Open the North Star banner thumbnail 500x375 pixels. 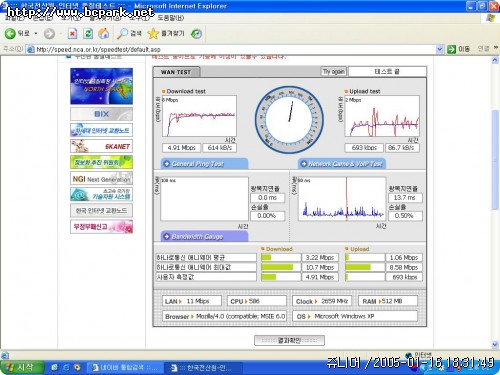click(x=101, y=86)
